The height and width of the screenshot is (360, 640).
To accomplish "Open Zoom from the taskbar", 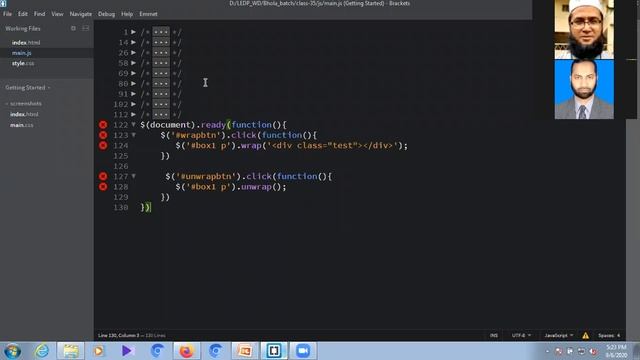I will (303, 351).
